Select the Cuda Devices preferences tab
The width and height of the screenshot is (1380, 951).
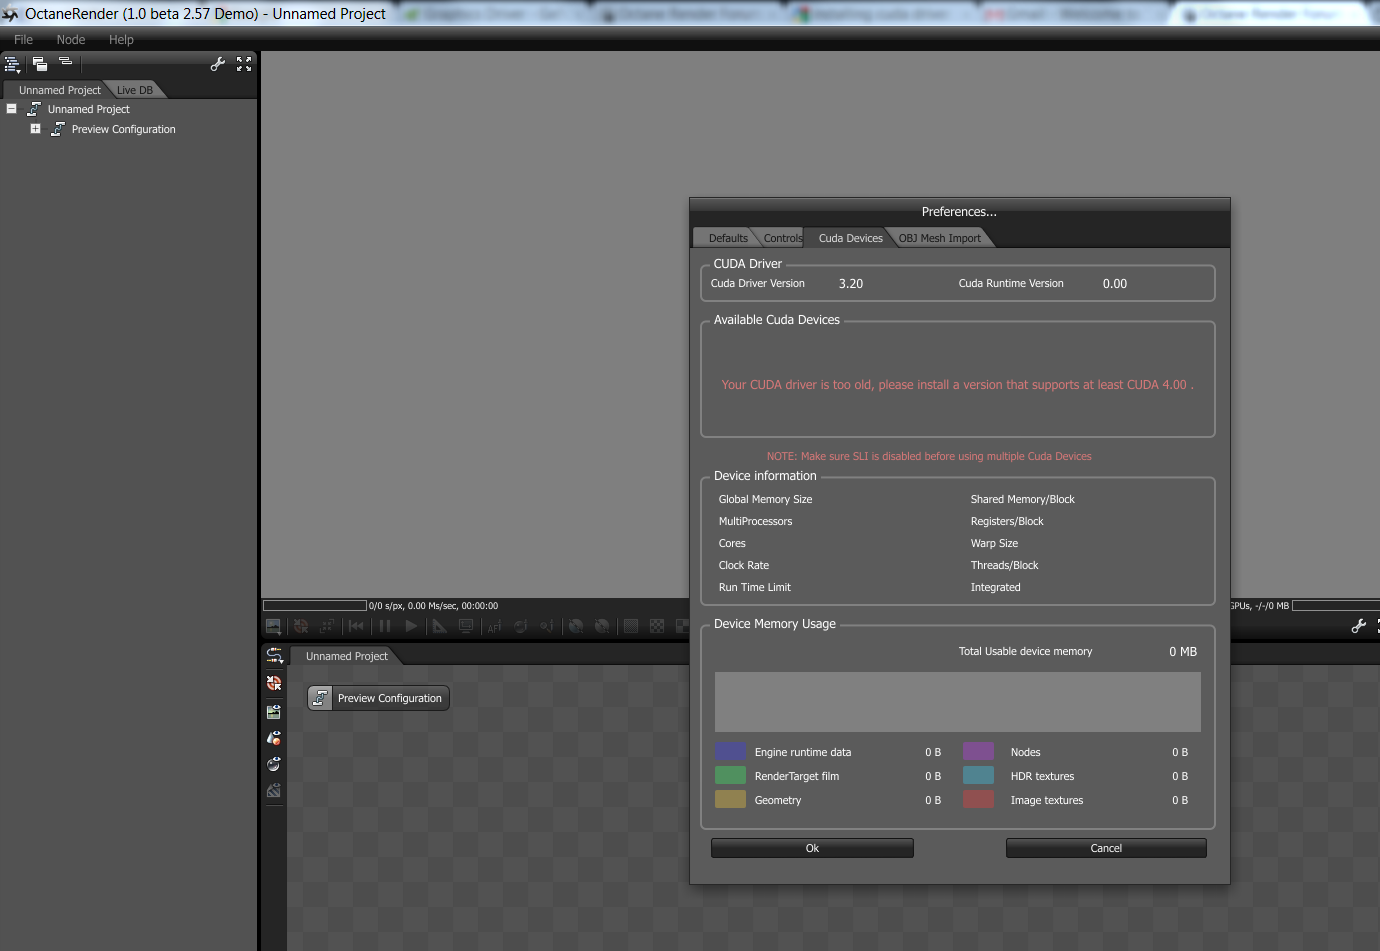click(851, 238)
